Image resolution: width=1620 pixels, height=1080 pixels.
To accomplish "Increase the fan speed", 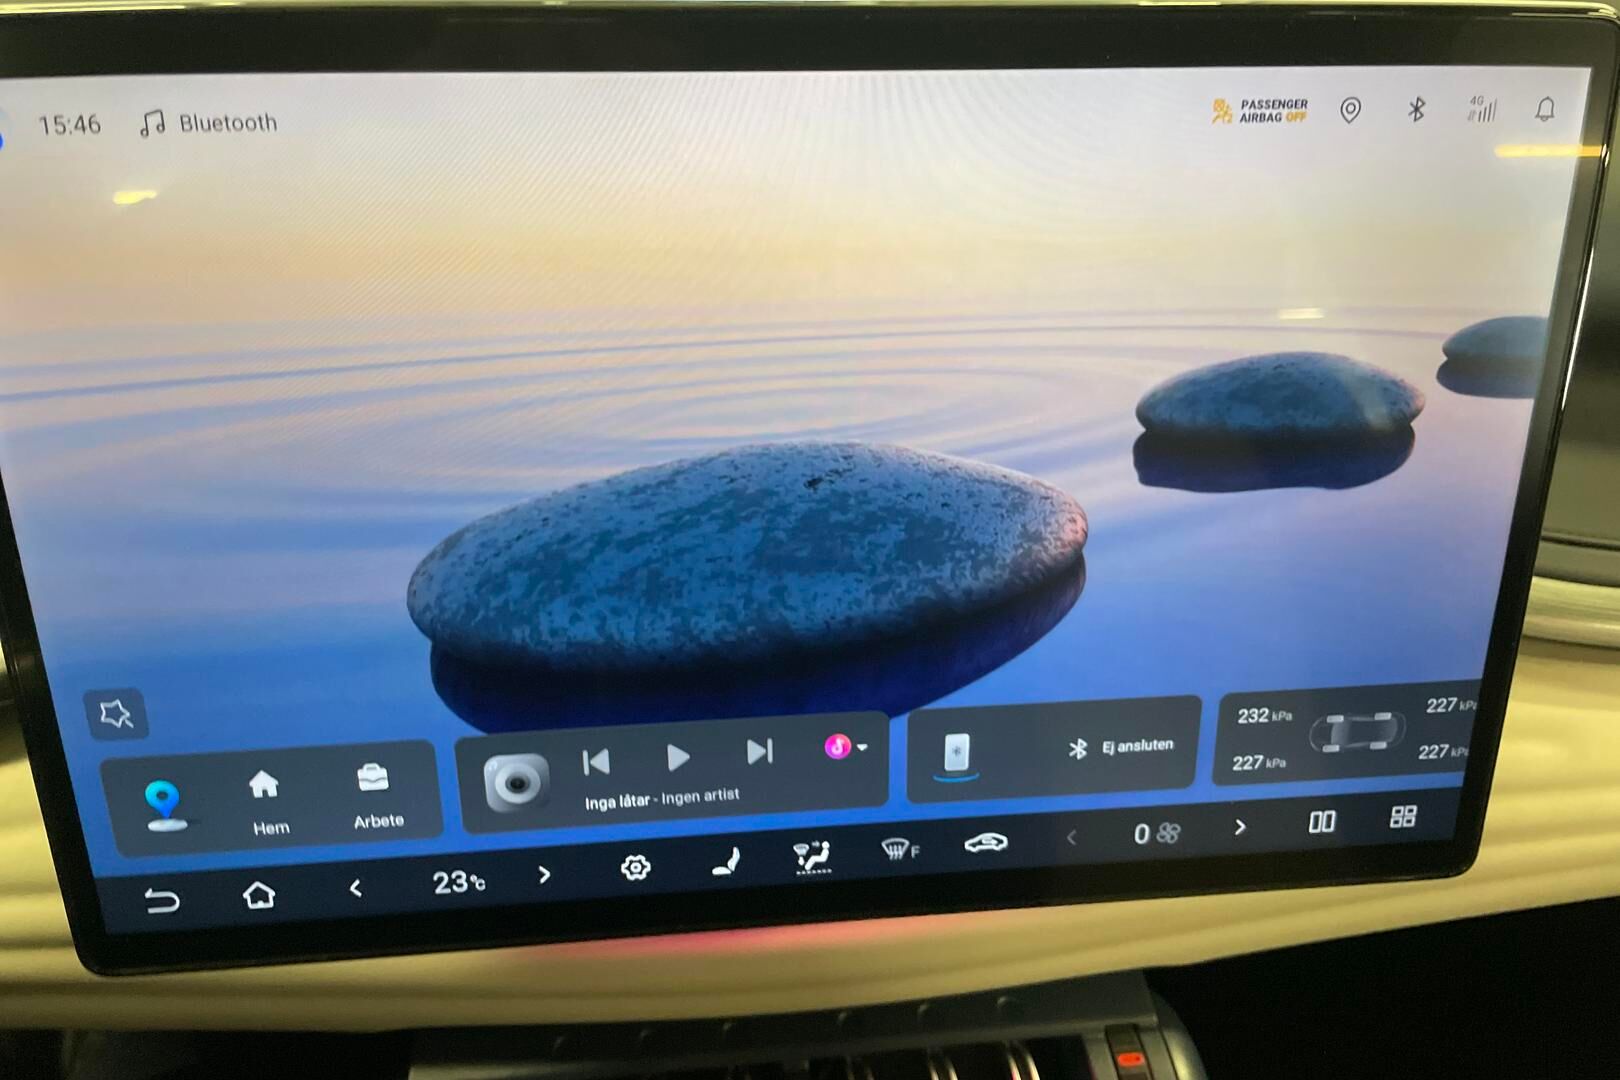I will pyautogui.click(x=1240, y=827).
